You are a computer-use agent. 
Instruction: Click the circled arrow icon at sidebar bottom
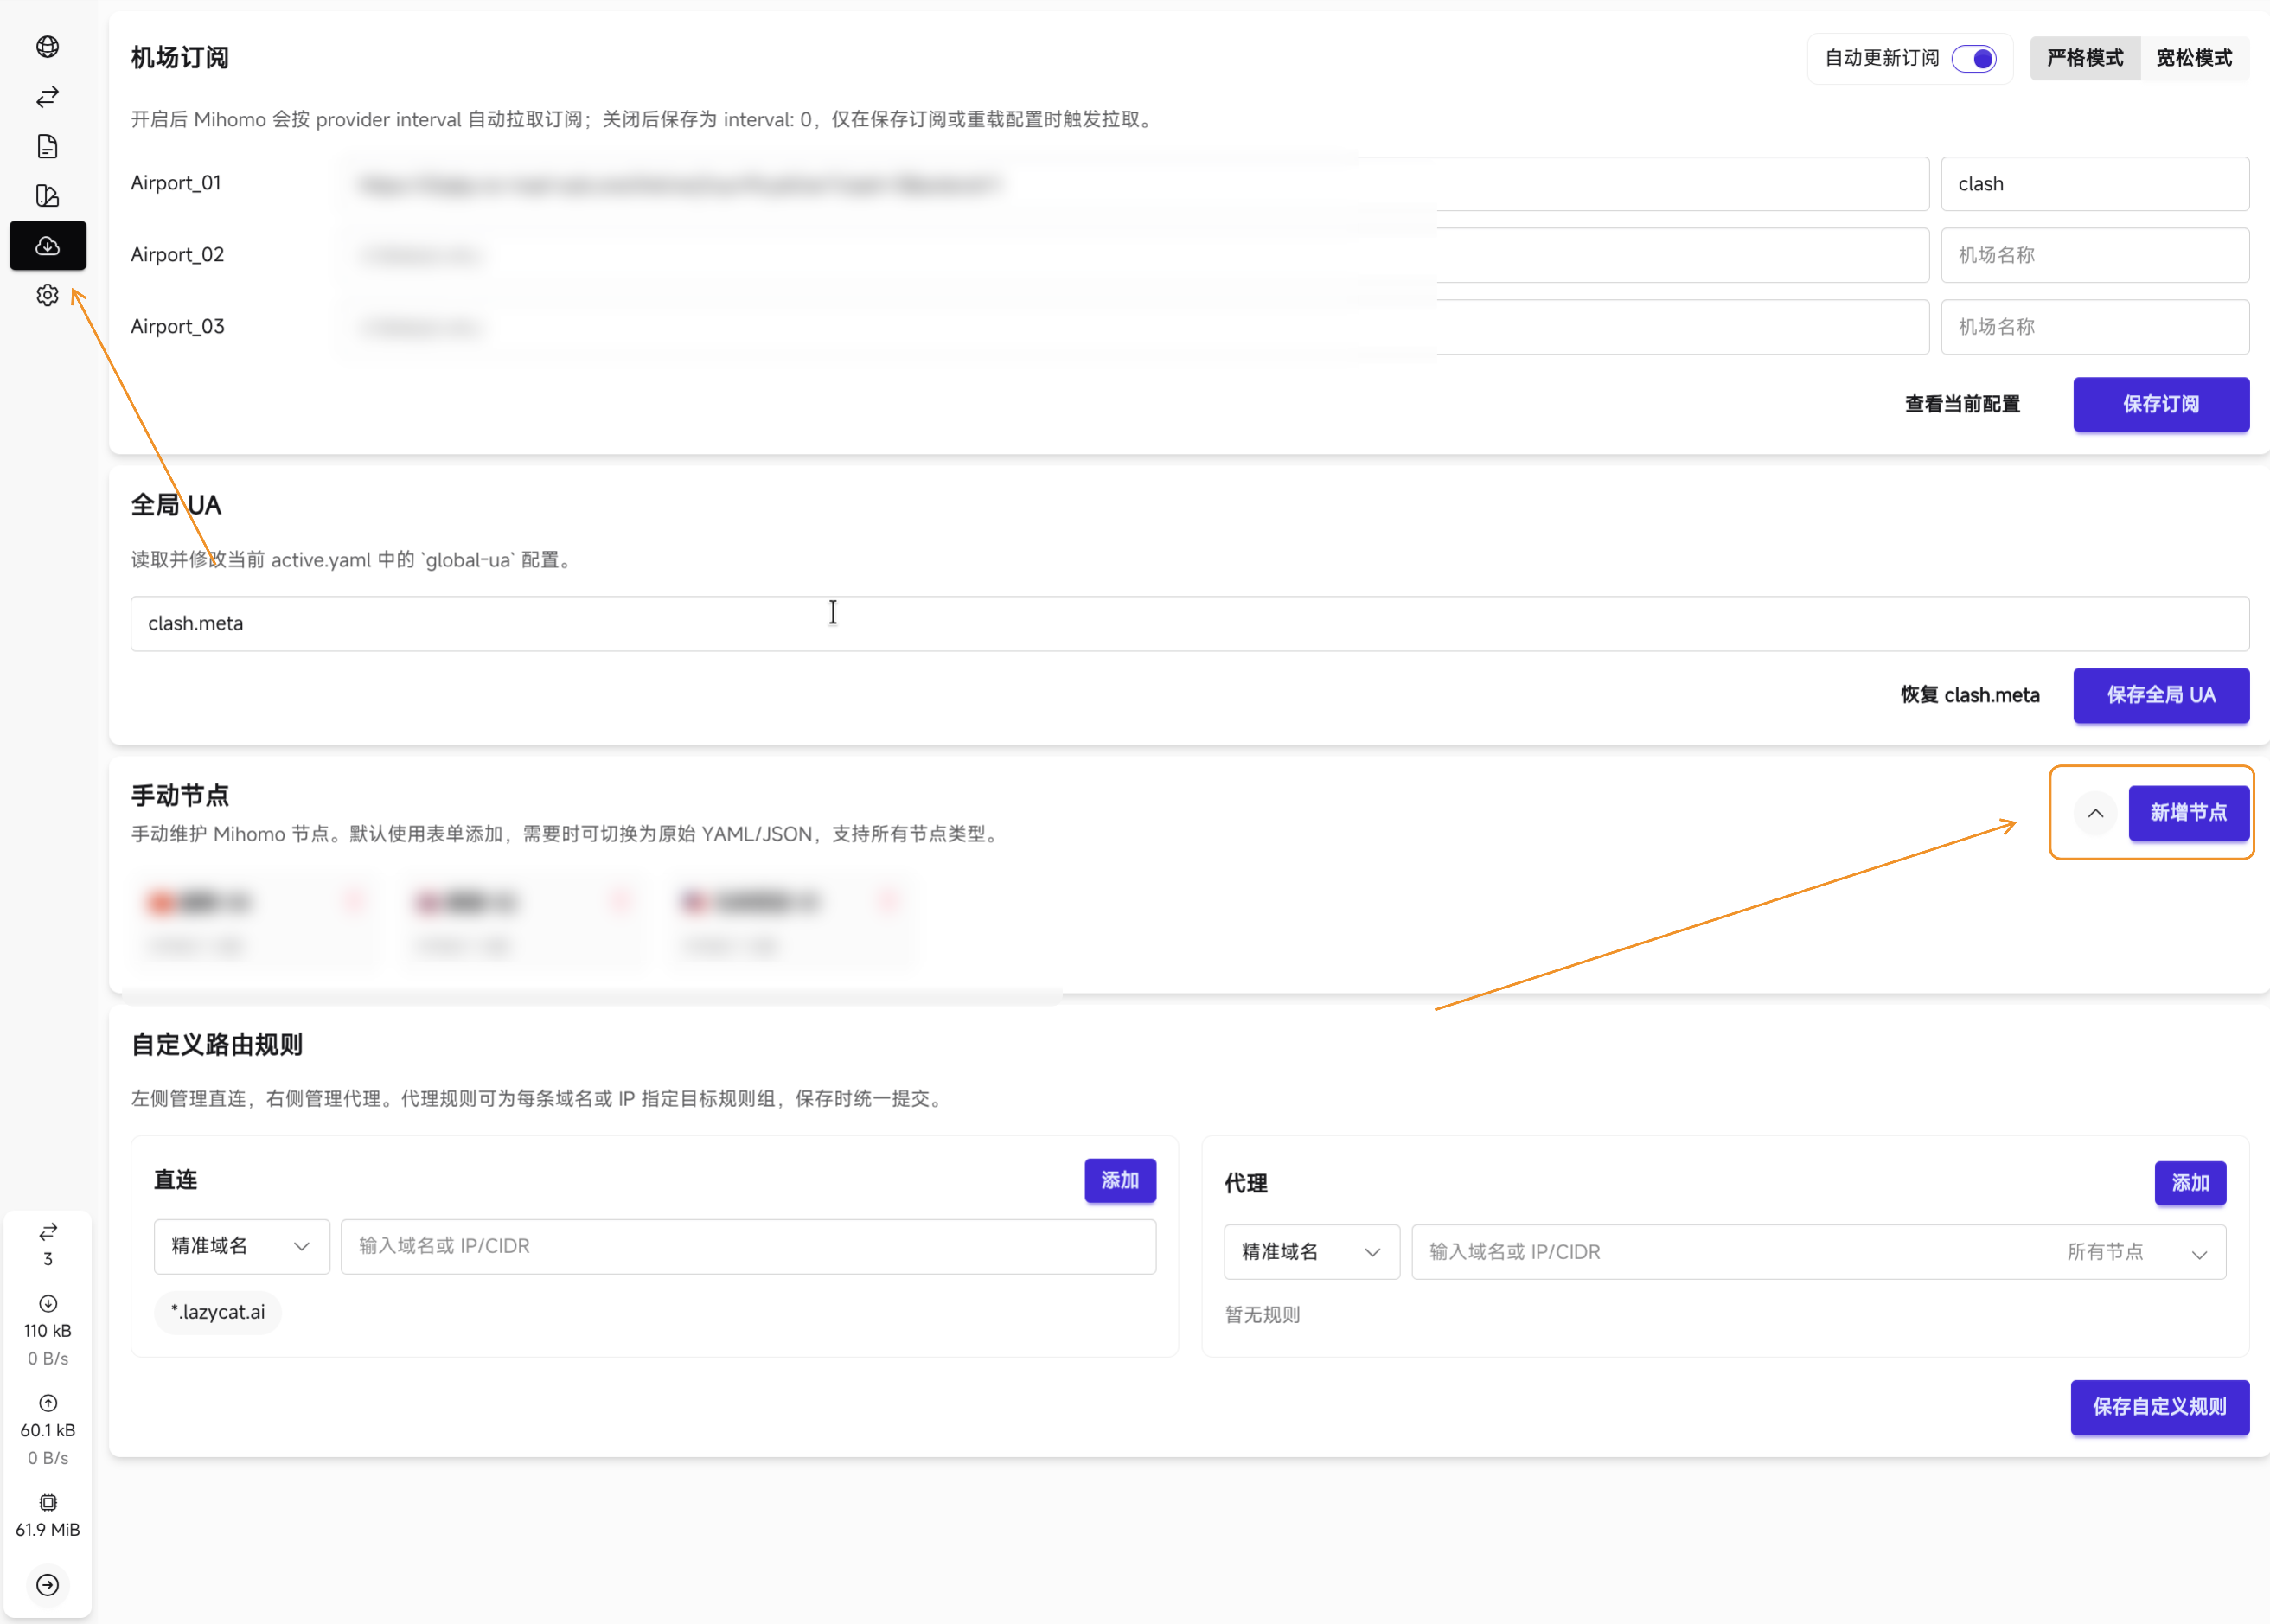[47, 1584]
